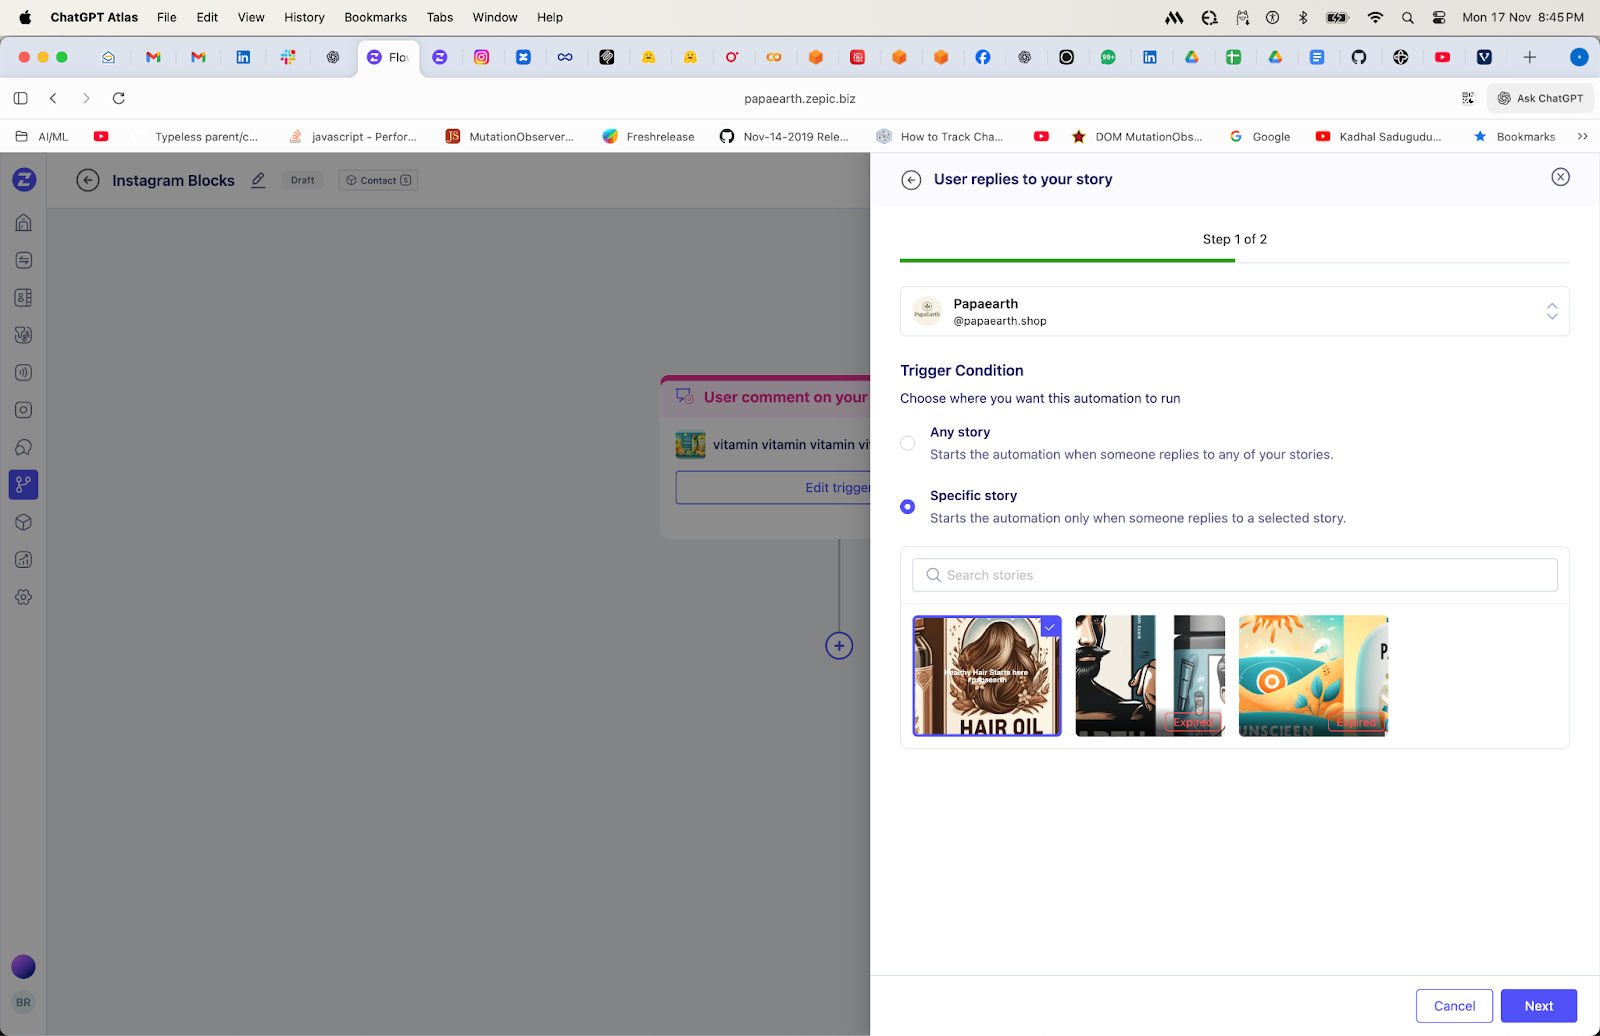Screen dimensions: 1600x1036
Task: Open the Settings gear in the left sidebar
Action: pos(24,597)
